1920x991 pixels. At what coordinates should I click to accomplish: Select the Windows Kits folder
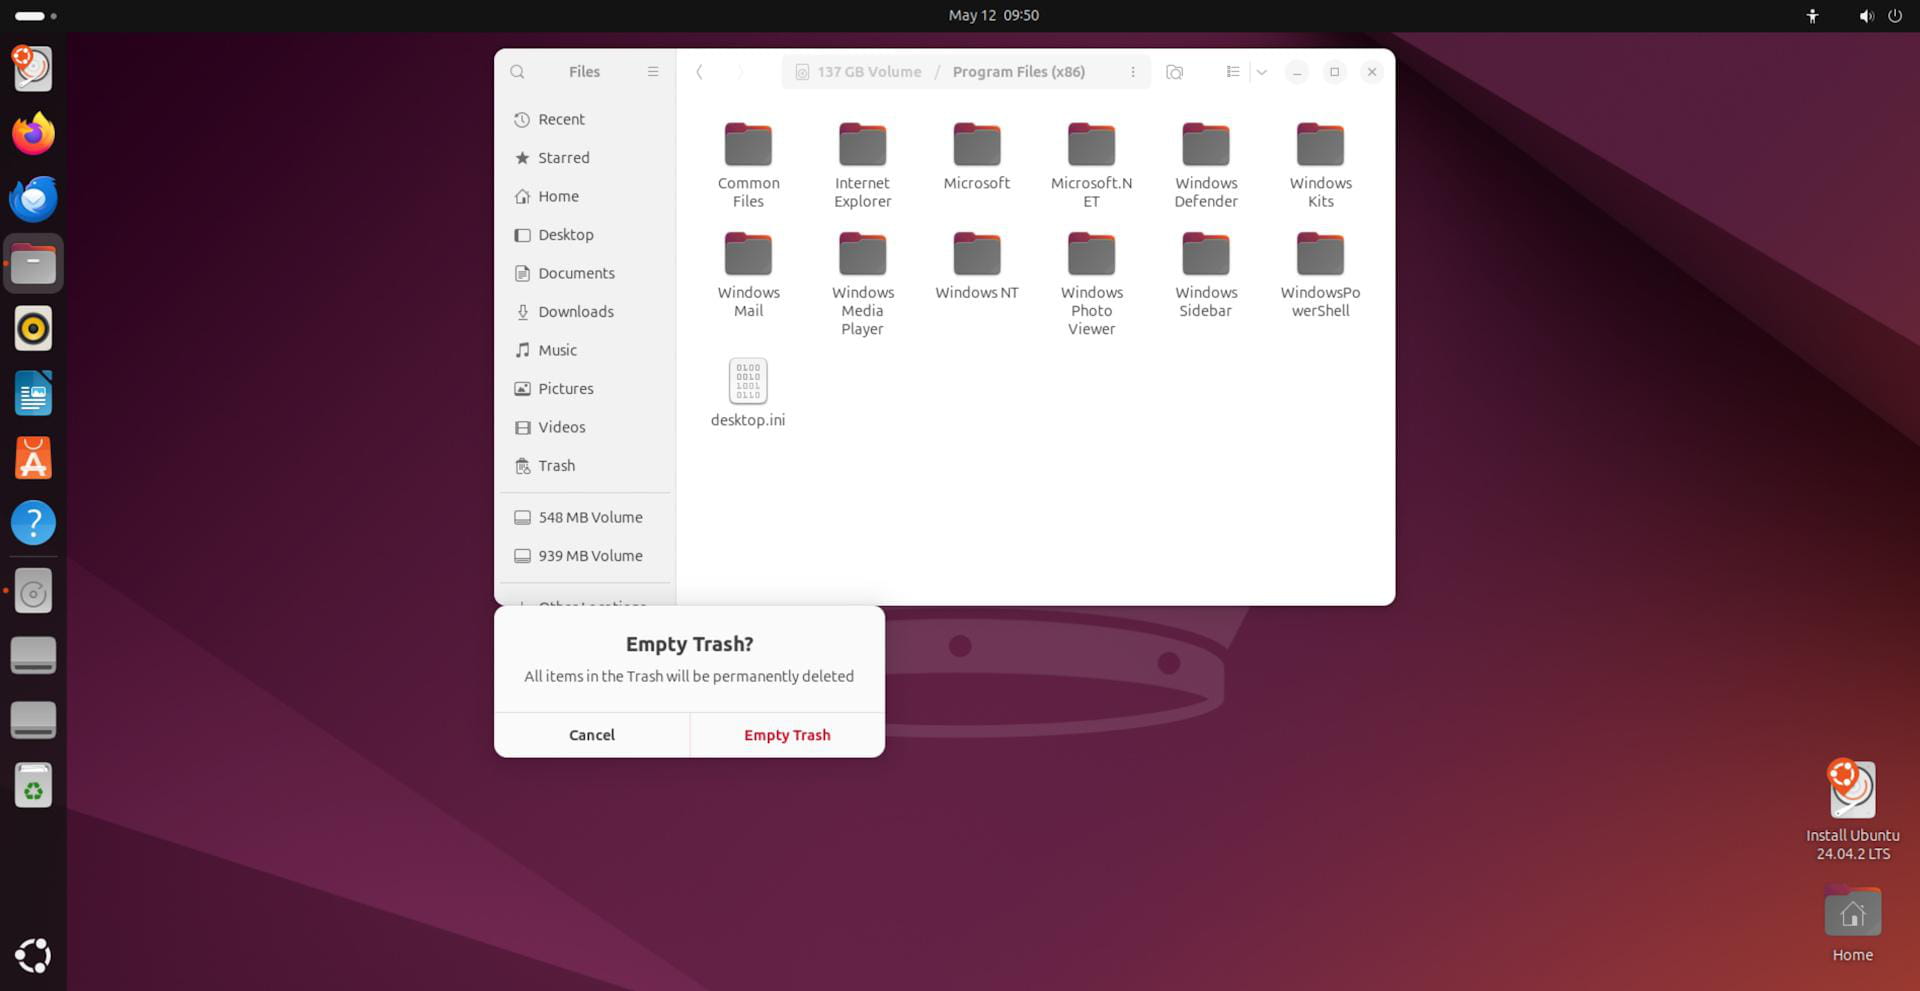(1320, 165)
